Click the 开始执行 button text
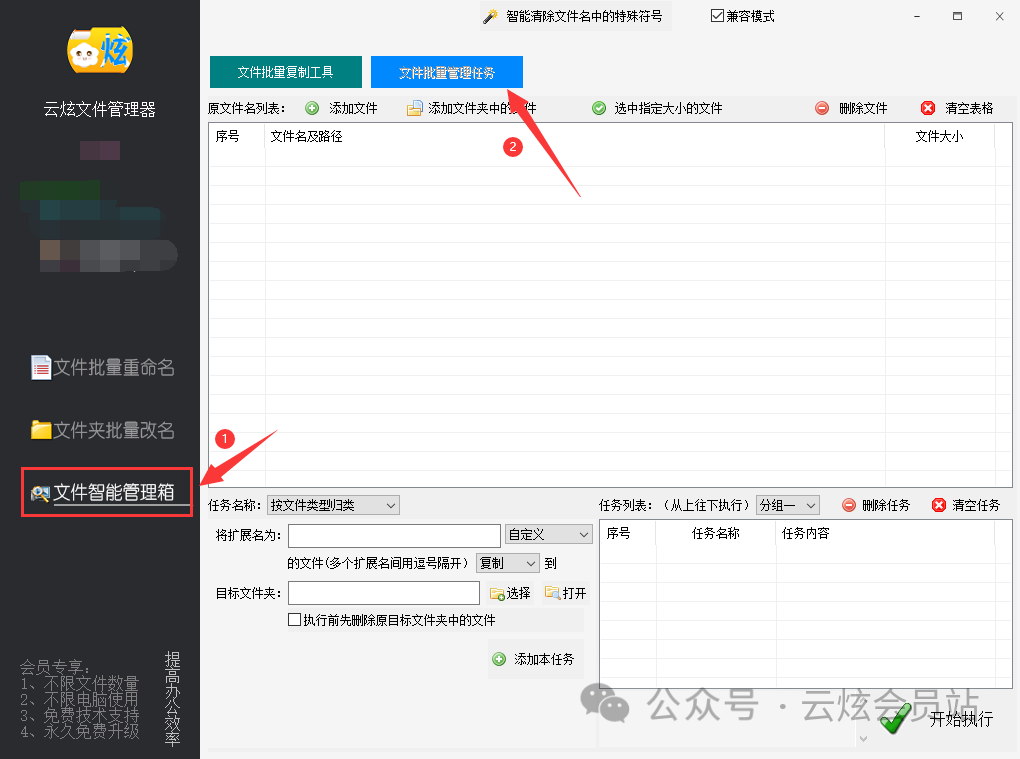The image size is (1020, 759). (961, 719)
